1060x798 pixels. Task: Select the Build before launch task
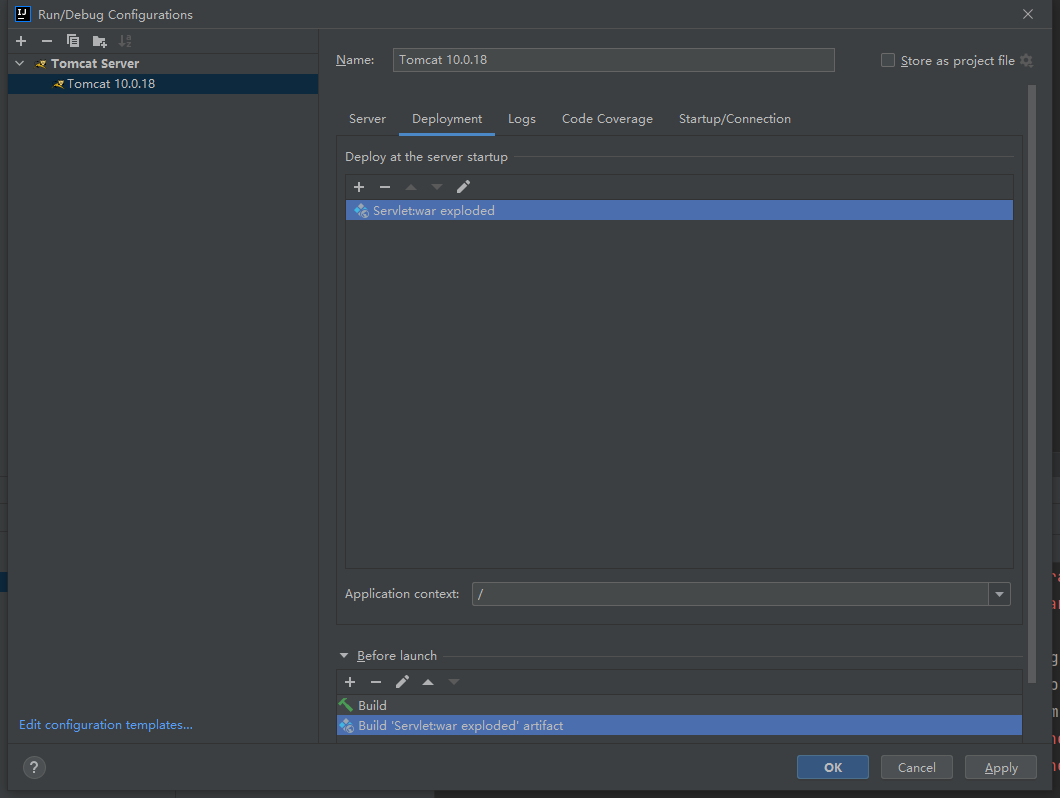679,705
